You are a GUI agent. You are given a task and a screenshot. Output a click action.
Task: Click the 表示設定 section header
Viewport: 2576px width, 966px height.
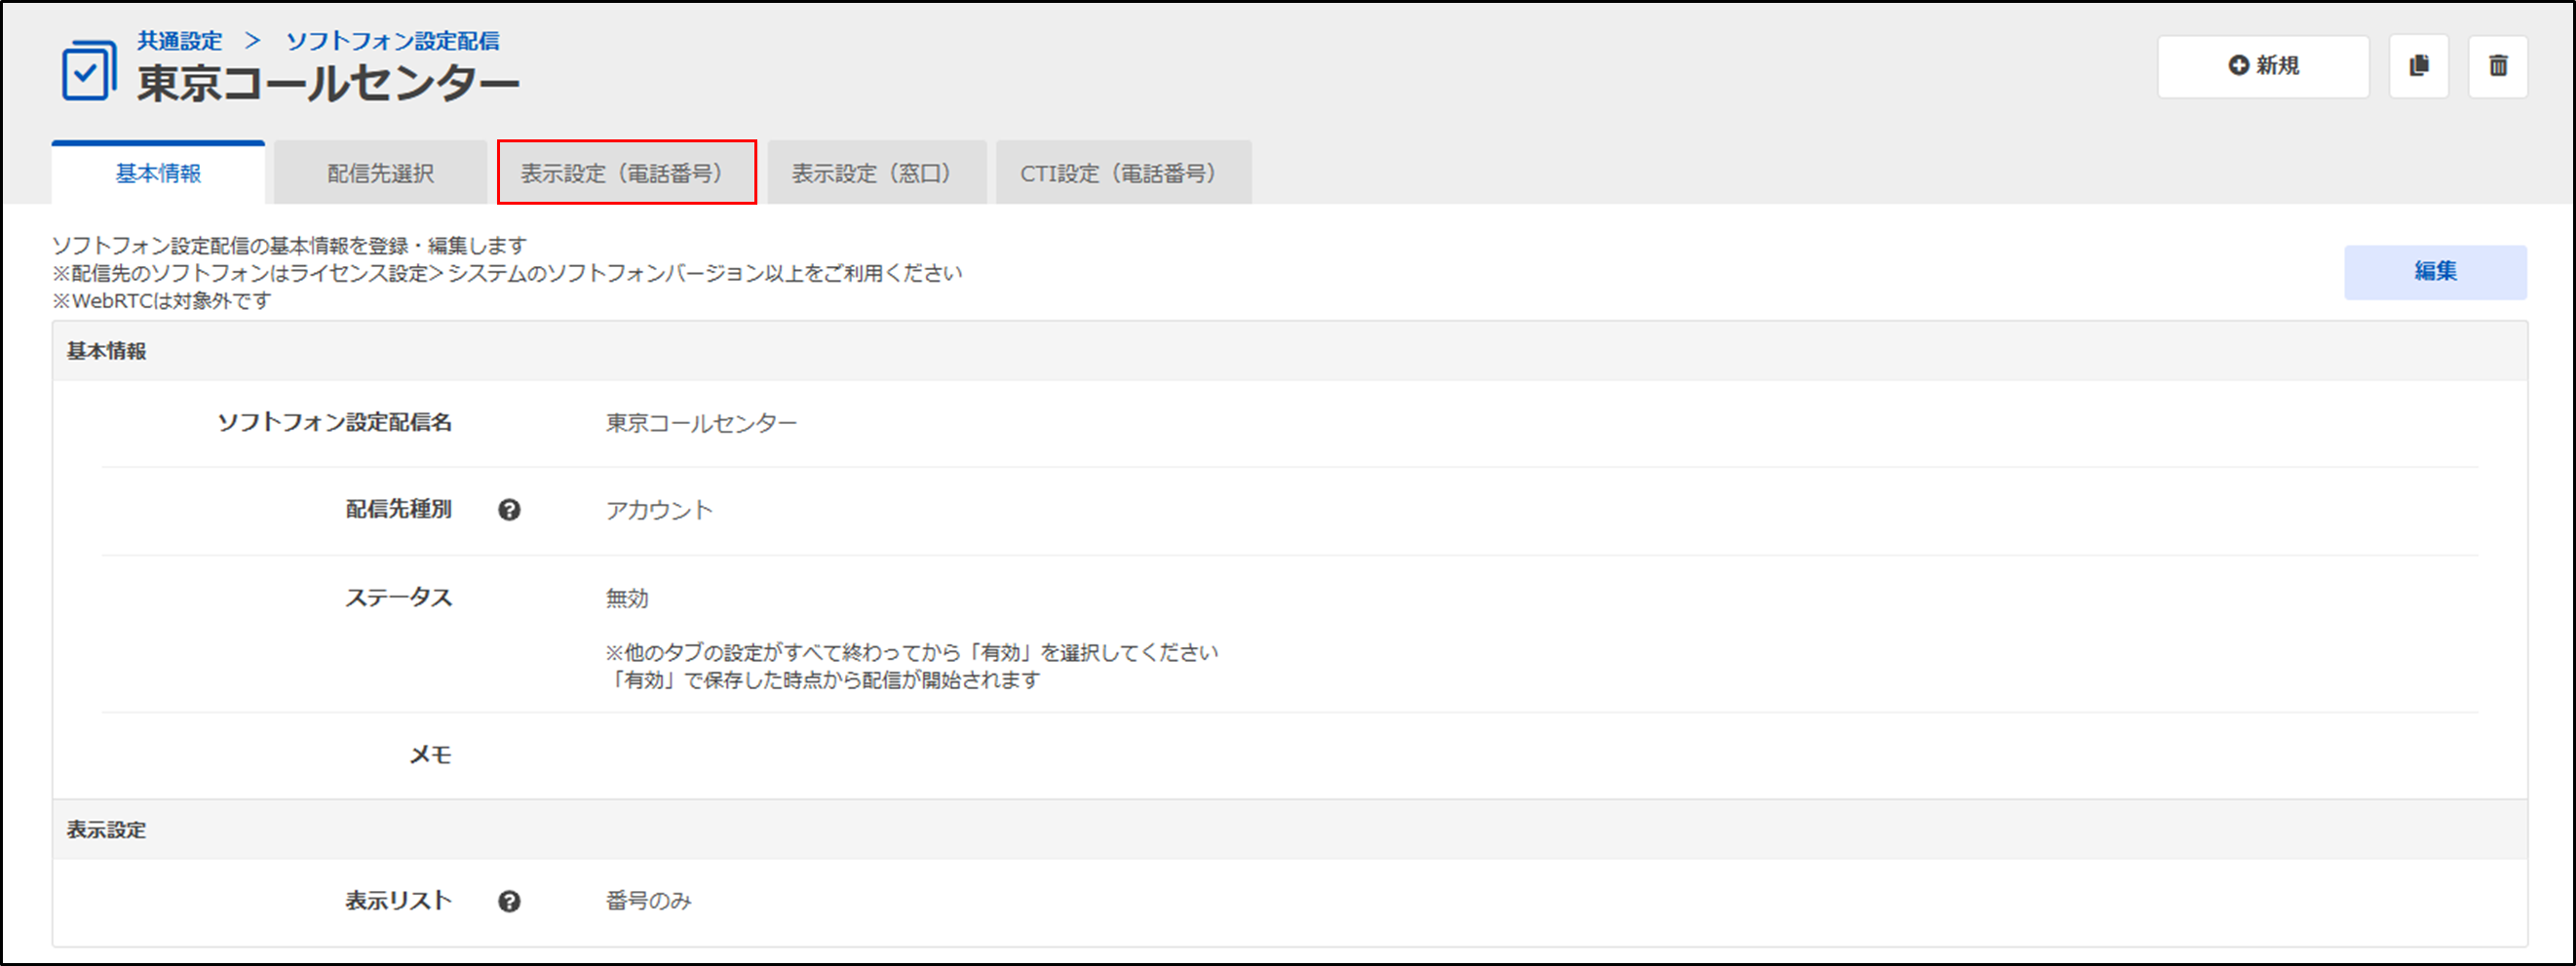[106, 830]
